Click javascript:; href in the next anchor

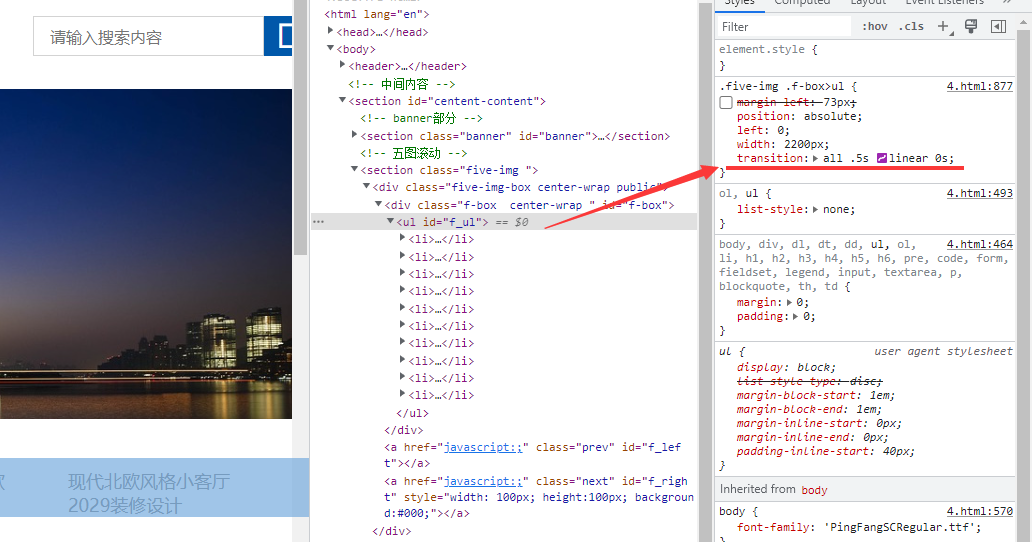pyautogui.click(x=483, y=481)
